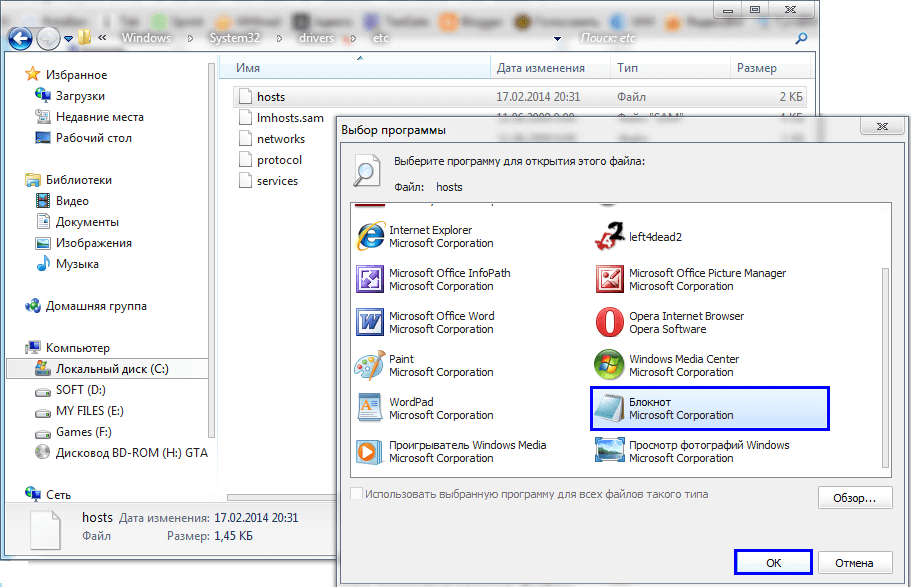Select Избранное in the navigation pane
The height and width of the screenshot is (587, 911).
(x=66, y=74)
